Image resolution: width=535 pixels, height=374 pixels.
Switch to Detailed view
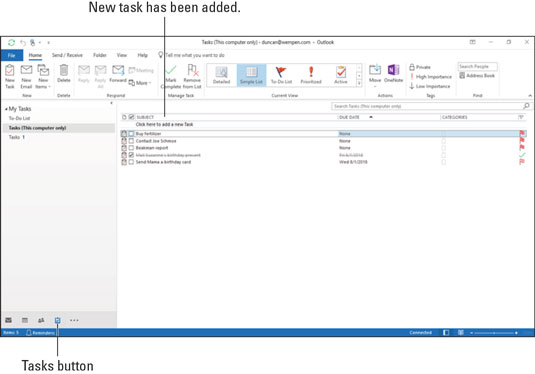(221, 75)
